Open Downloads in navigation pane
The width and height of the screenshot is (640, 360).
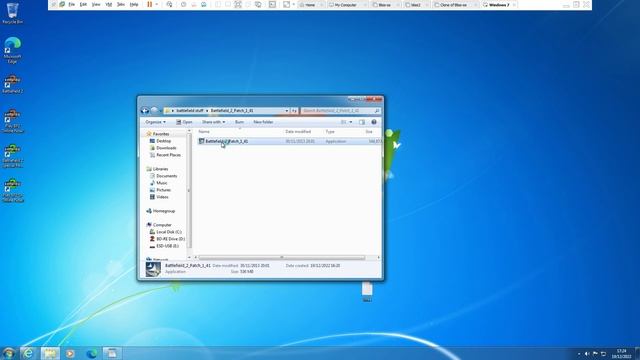tap(163, 148)
